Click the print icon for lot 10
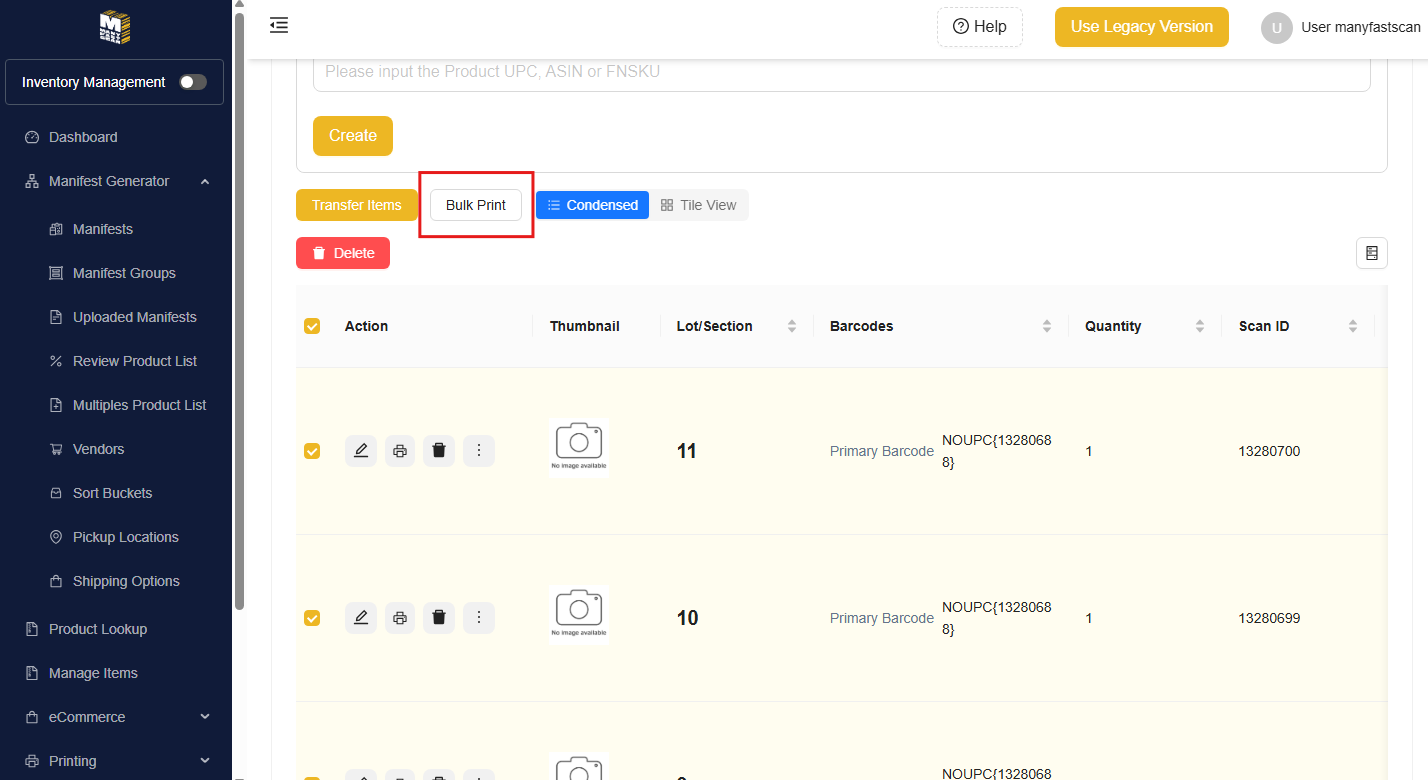 point(400,618)
